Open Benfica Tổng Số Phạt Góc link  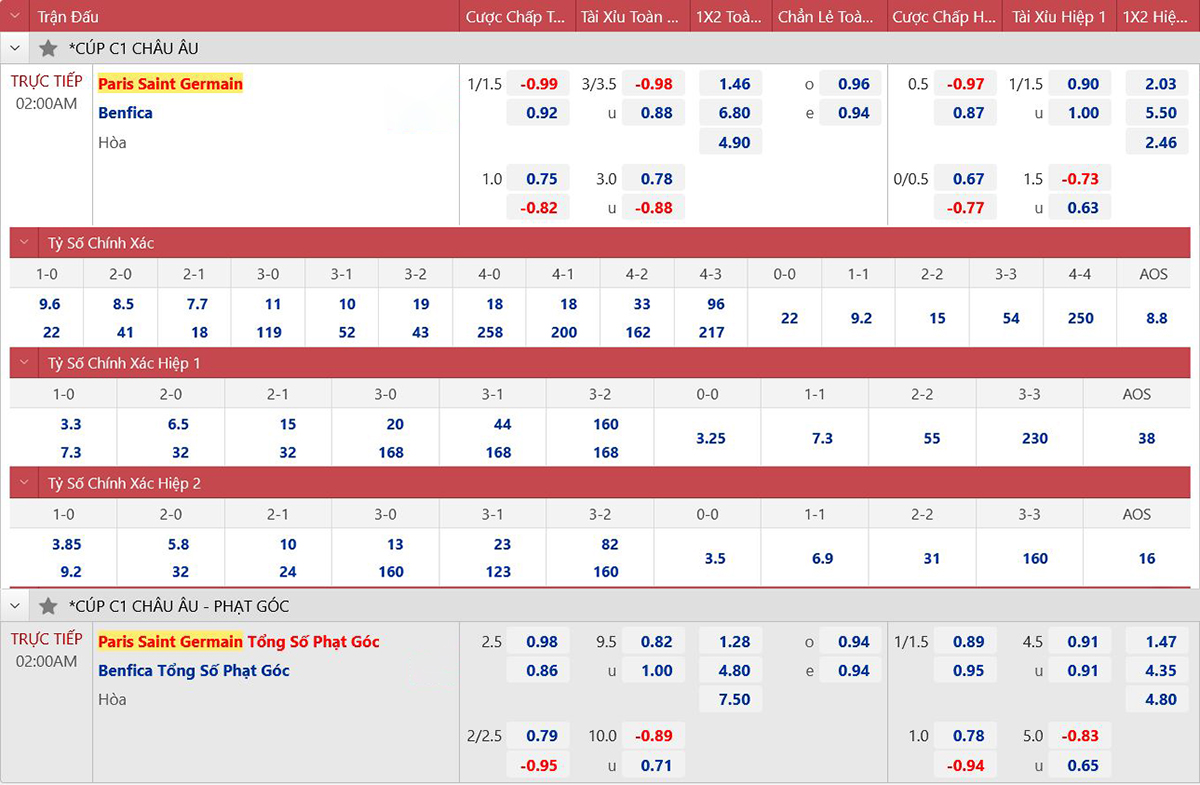193,670
